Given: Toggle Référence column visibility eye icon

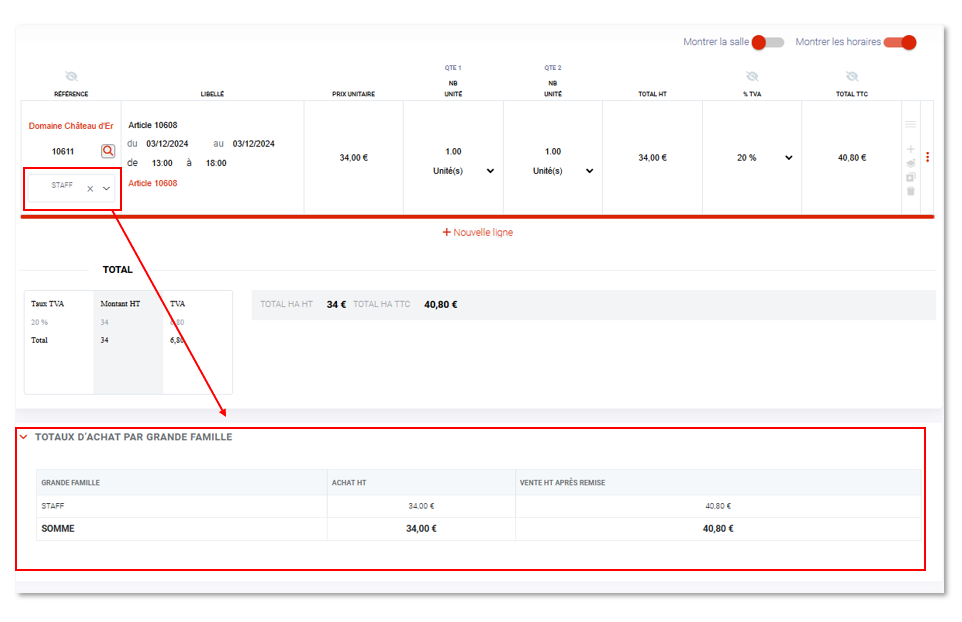Looking at the screenshot, I should pyautogui.click(x=71, y=76).
